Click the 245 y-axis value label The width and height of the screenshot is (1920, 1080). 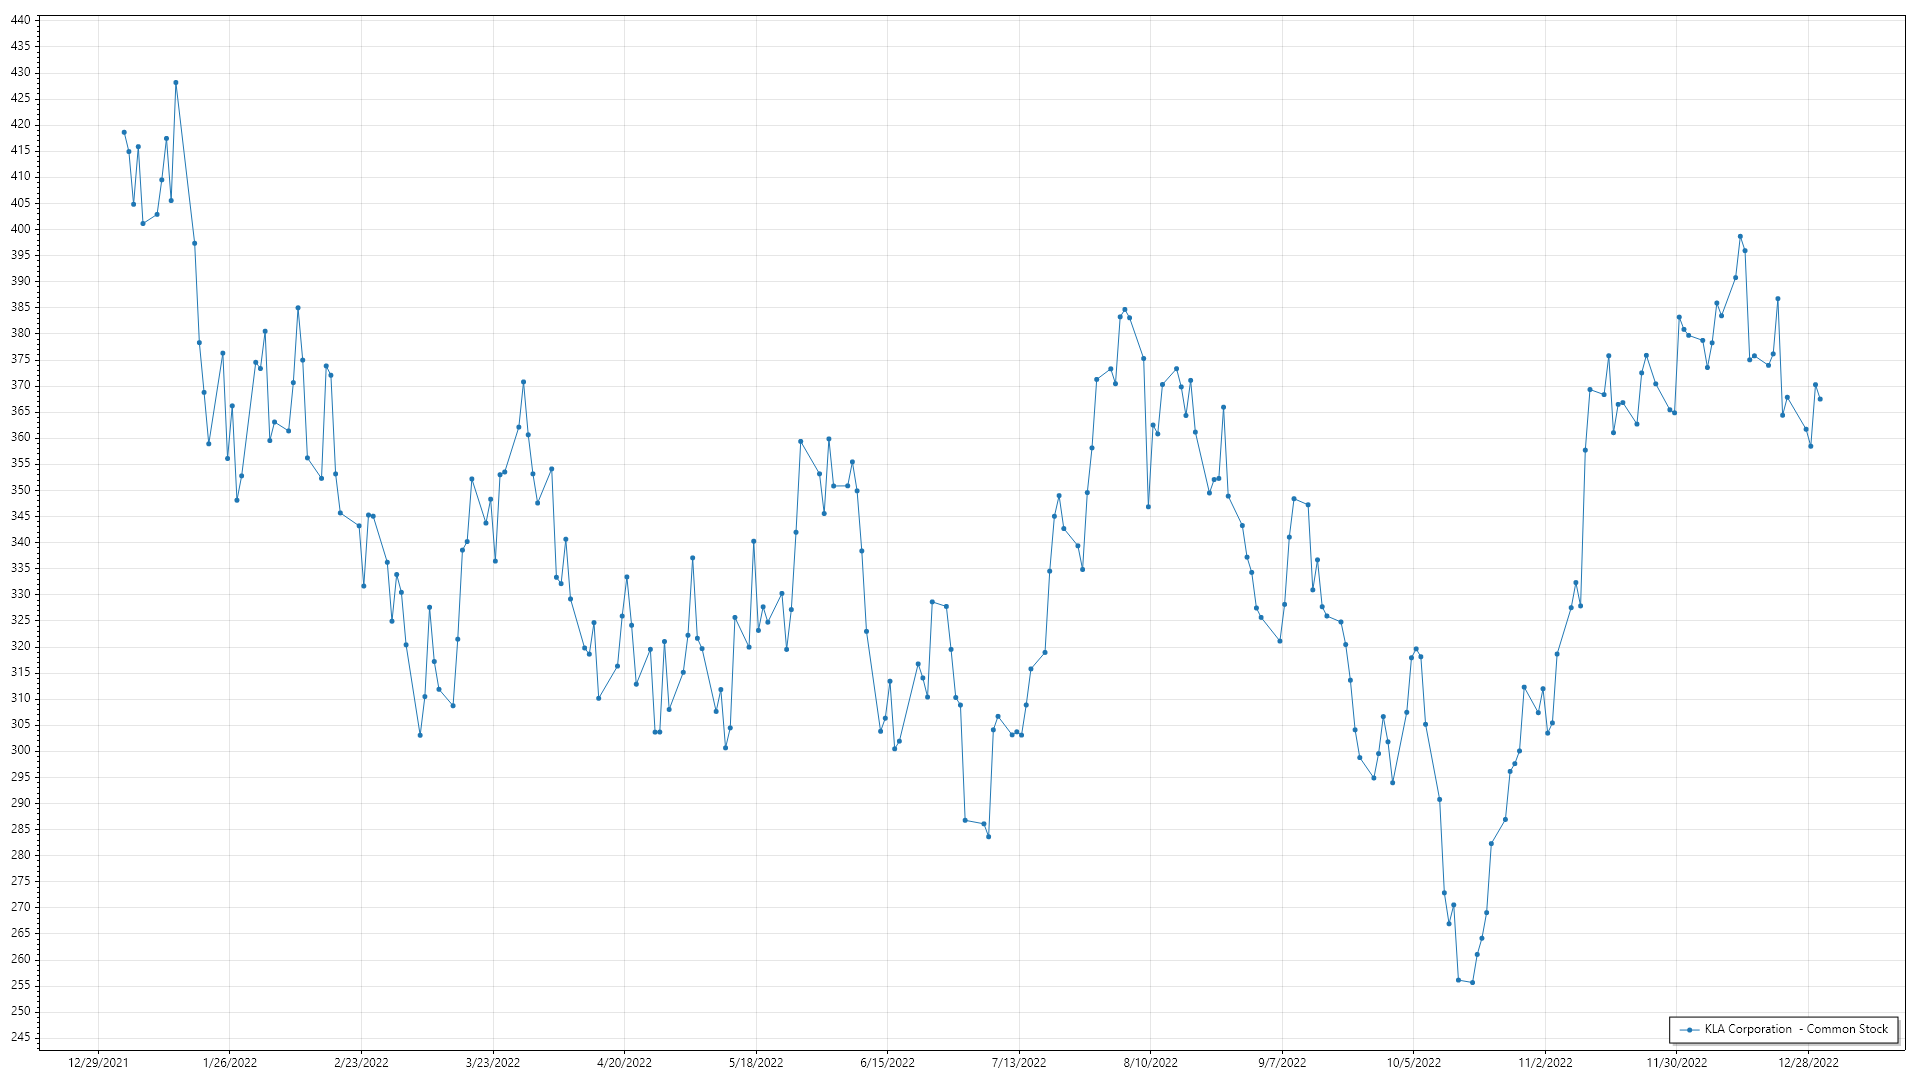pos(21,1037)
